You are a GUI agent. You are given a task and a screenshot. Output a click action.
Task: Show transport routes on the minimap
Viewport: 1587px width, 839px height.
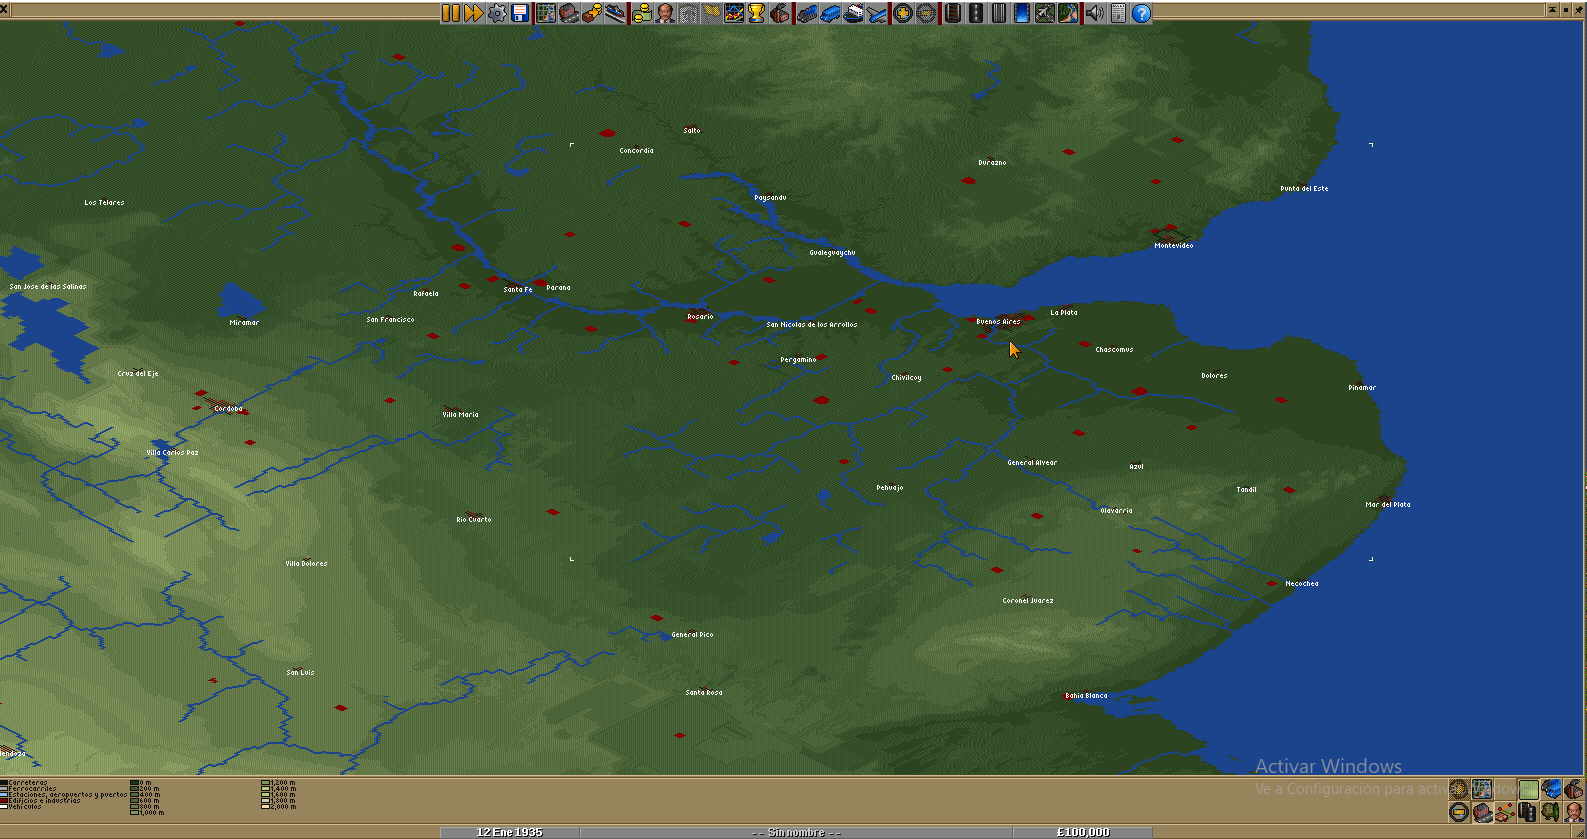coord(1529,812)
